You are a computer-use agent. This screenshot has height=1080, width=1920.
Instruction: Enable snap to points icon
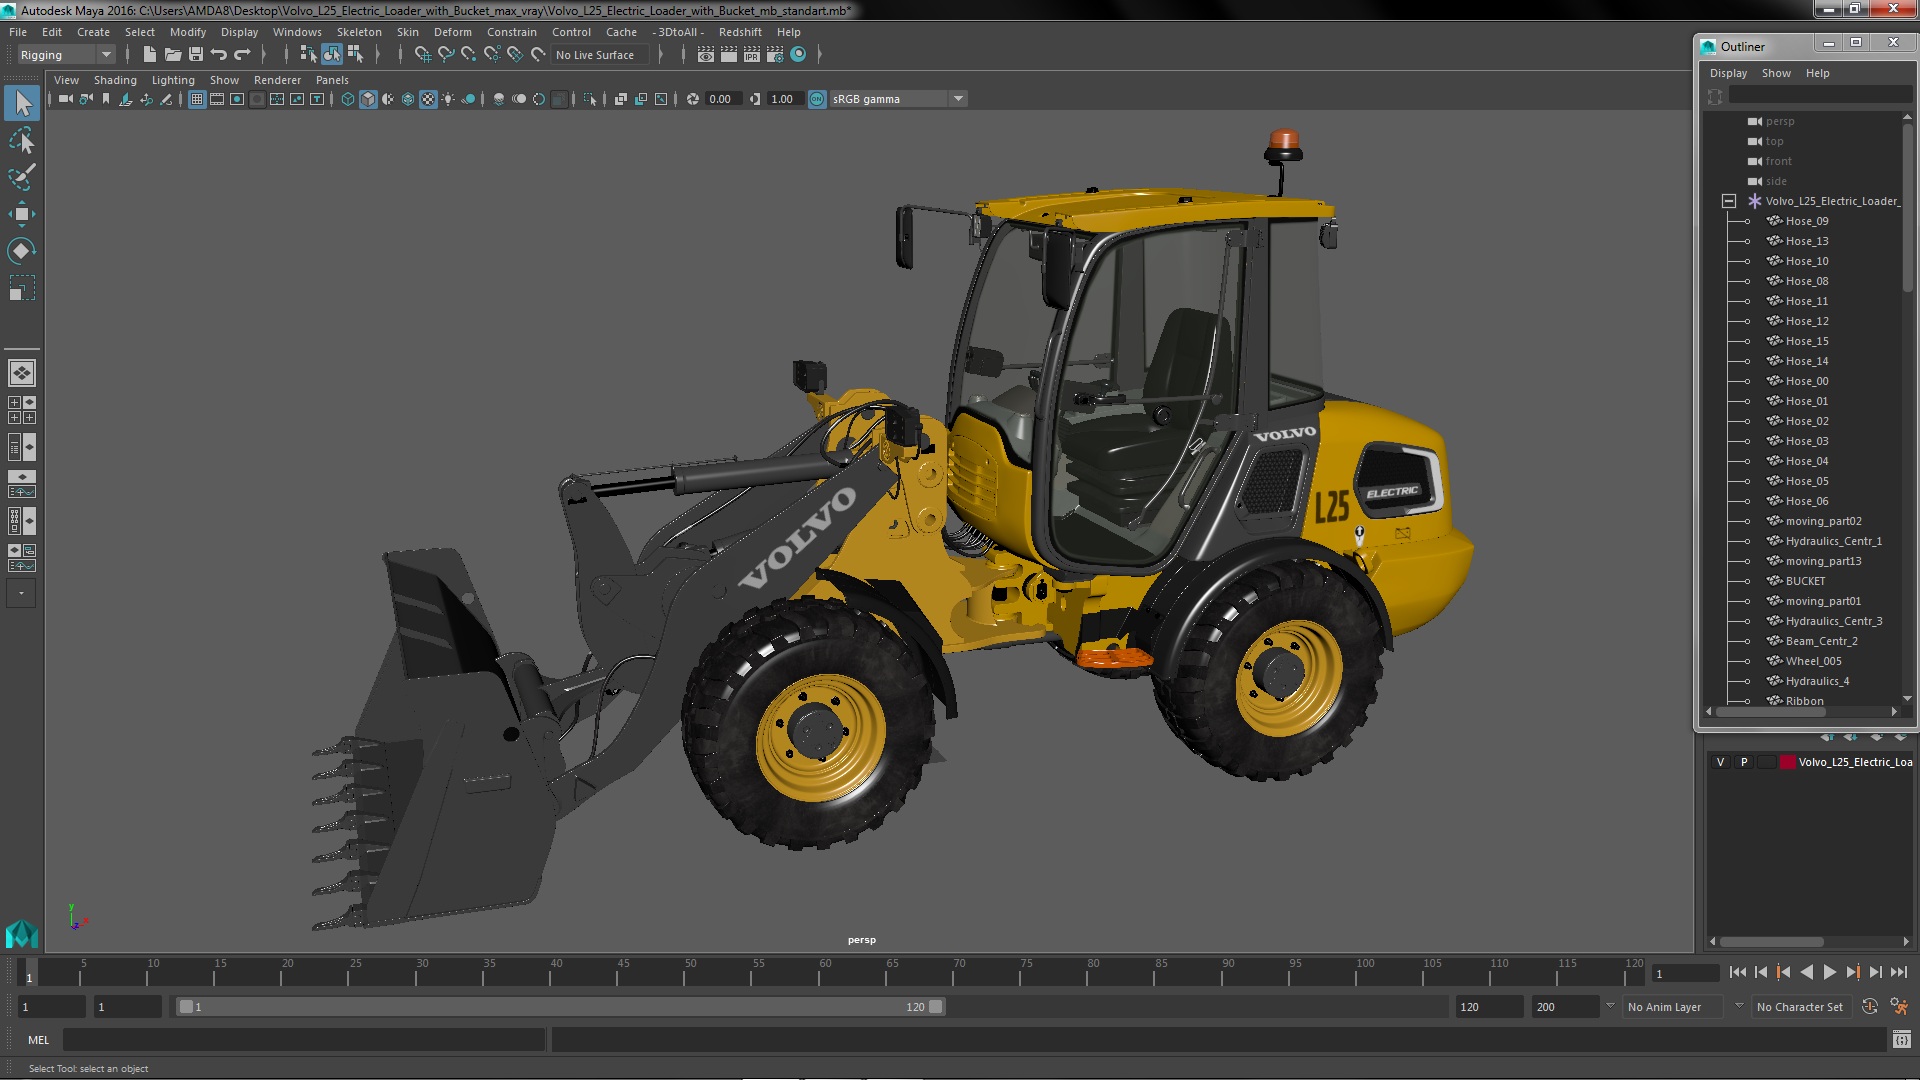(x=469, y=55)
